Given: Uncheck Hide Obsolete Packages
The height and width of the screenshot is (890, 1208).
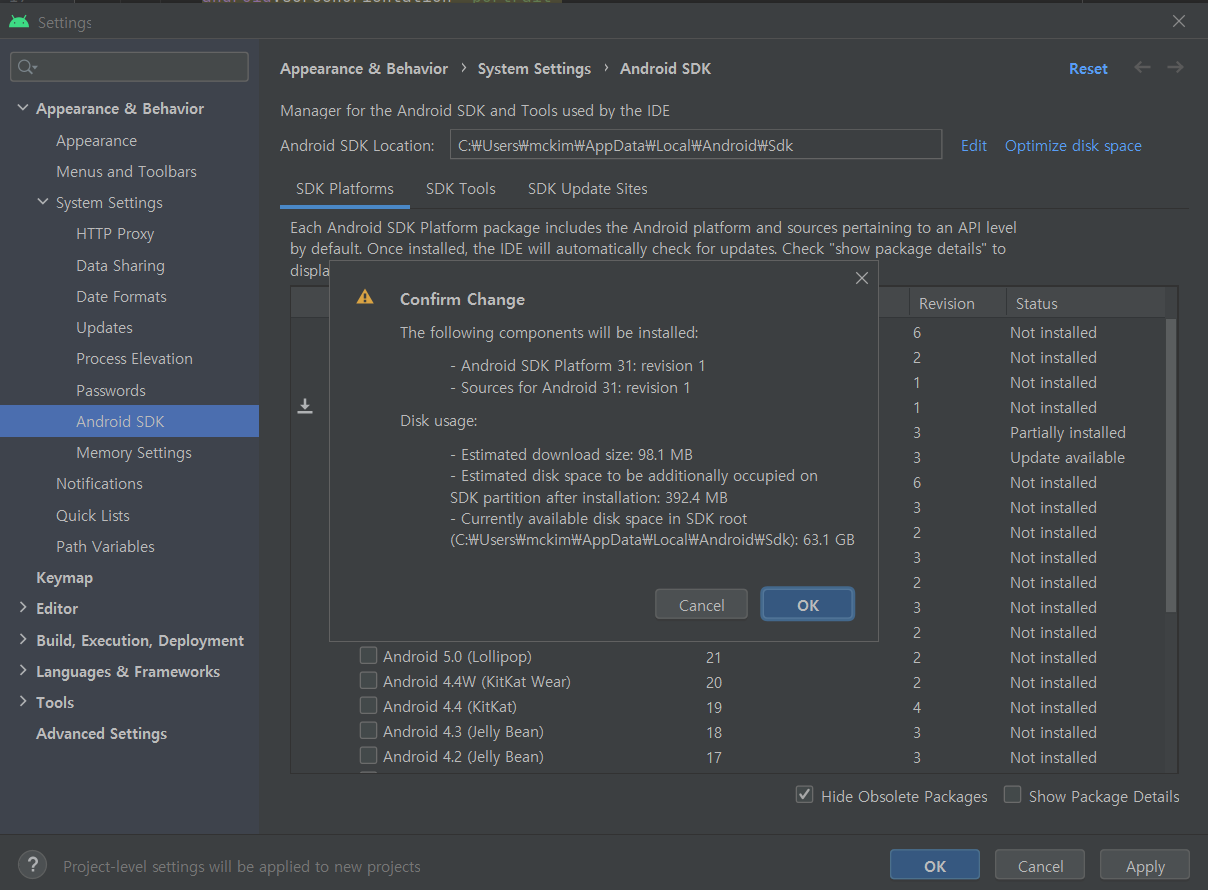Looking at the screenshot, I should 804,795.
